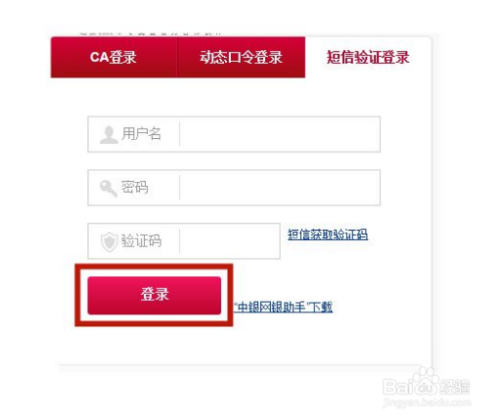Select the 短信验证登录 tab
500x420 pixels.
pyautogui.click(x=368, y=57)
